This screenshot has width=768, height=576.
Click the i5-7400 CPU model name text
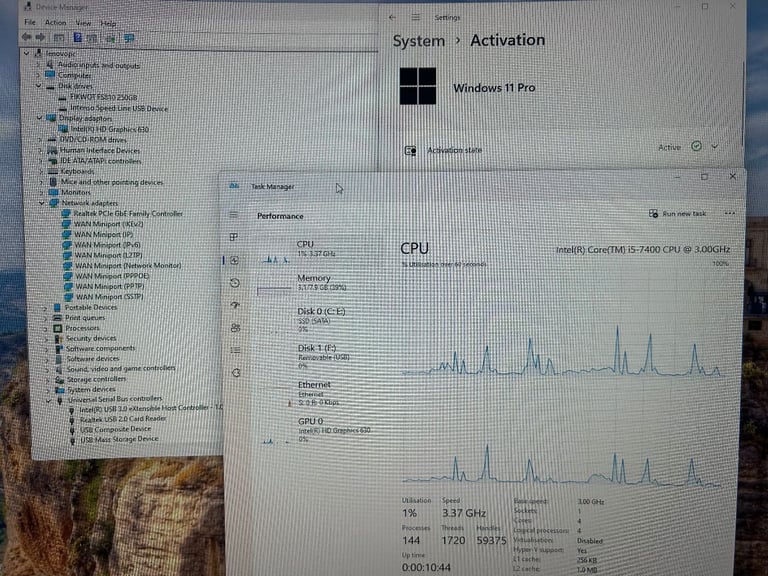(x=643, y=250)
